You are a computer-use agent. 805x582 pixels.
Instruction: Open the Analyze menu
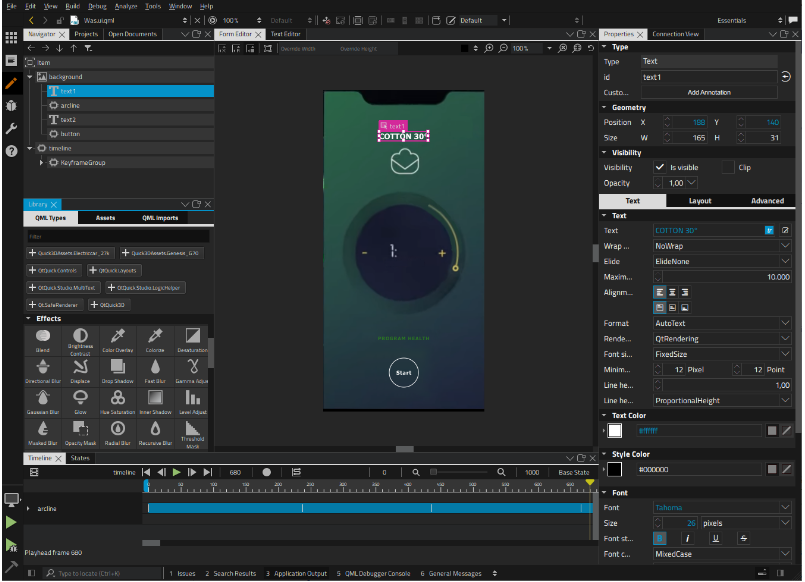[126, 6]
